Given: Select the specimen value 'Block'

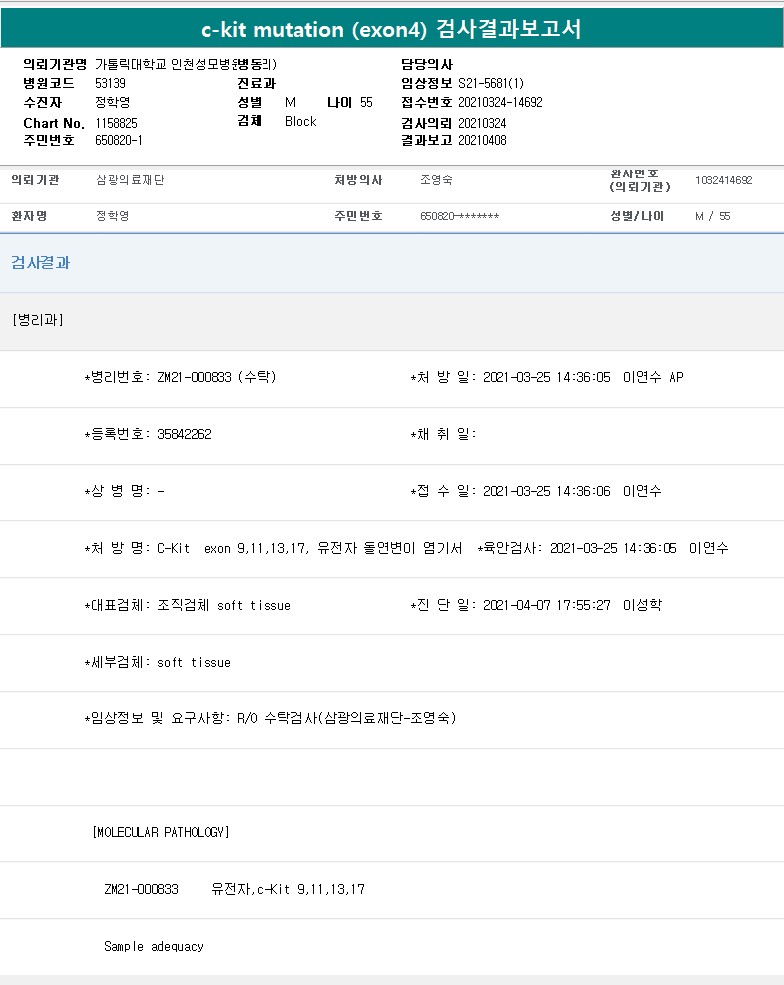Looking at the screenshot, I should point(300,121).
